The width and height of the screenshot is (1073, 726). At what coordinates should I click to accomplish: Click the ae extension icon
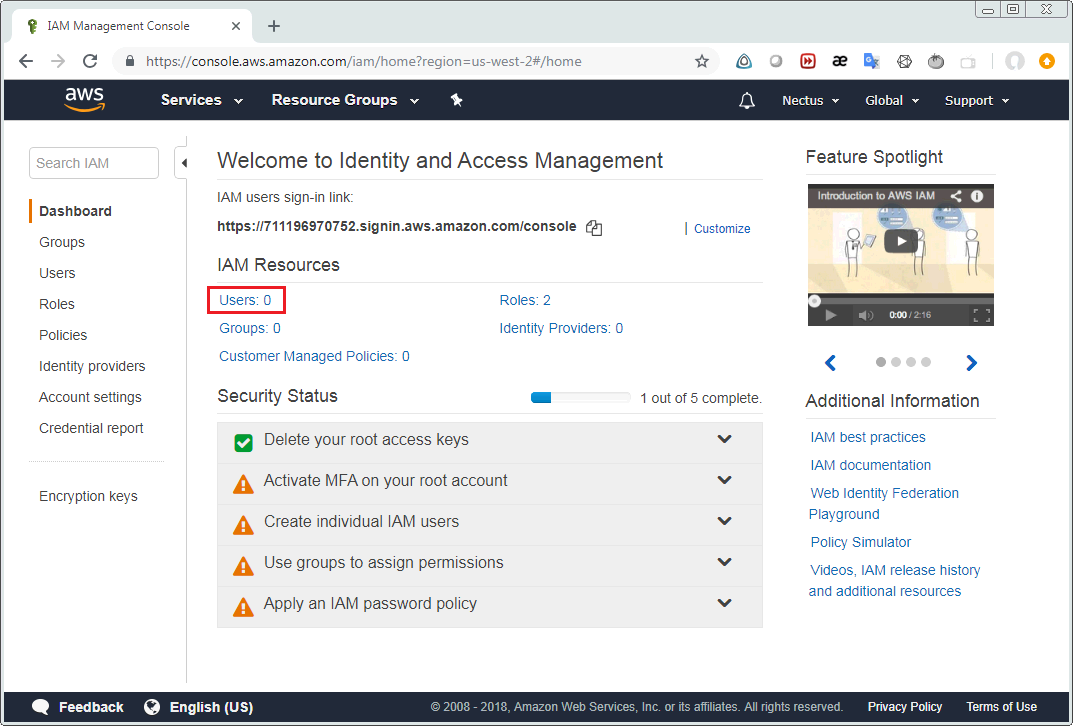tap(840, 61)
